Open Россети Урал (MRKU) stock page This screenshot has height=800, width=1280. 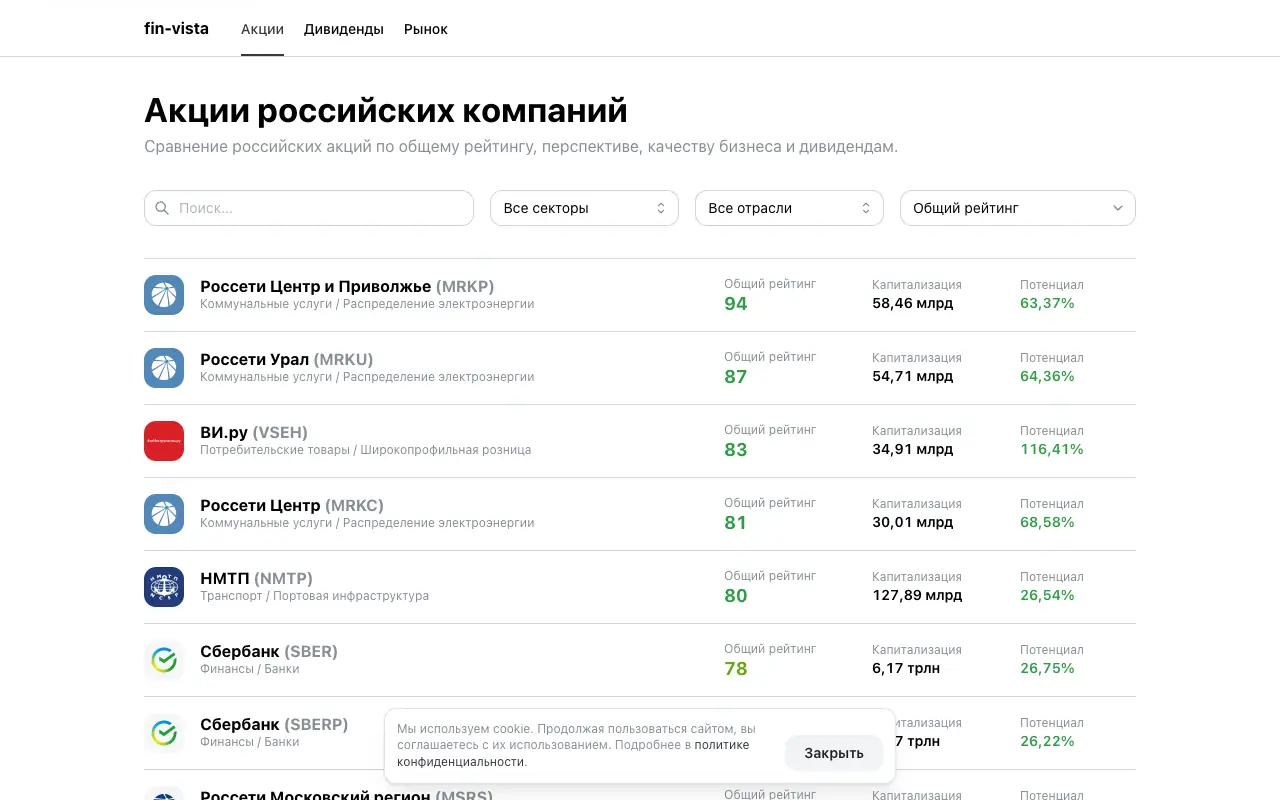(x=287, y=359)
